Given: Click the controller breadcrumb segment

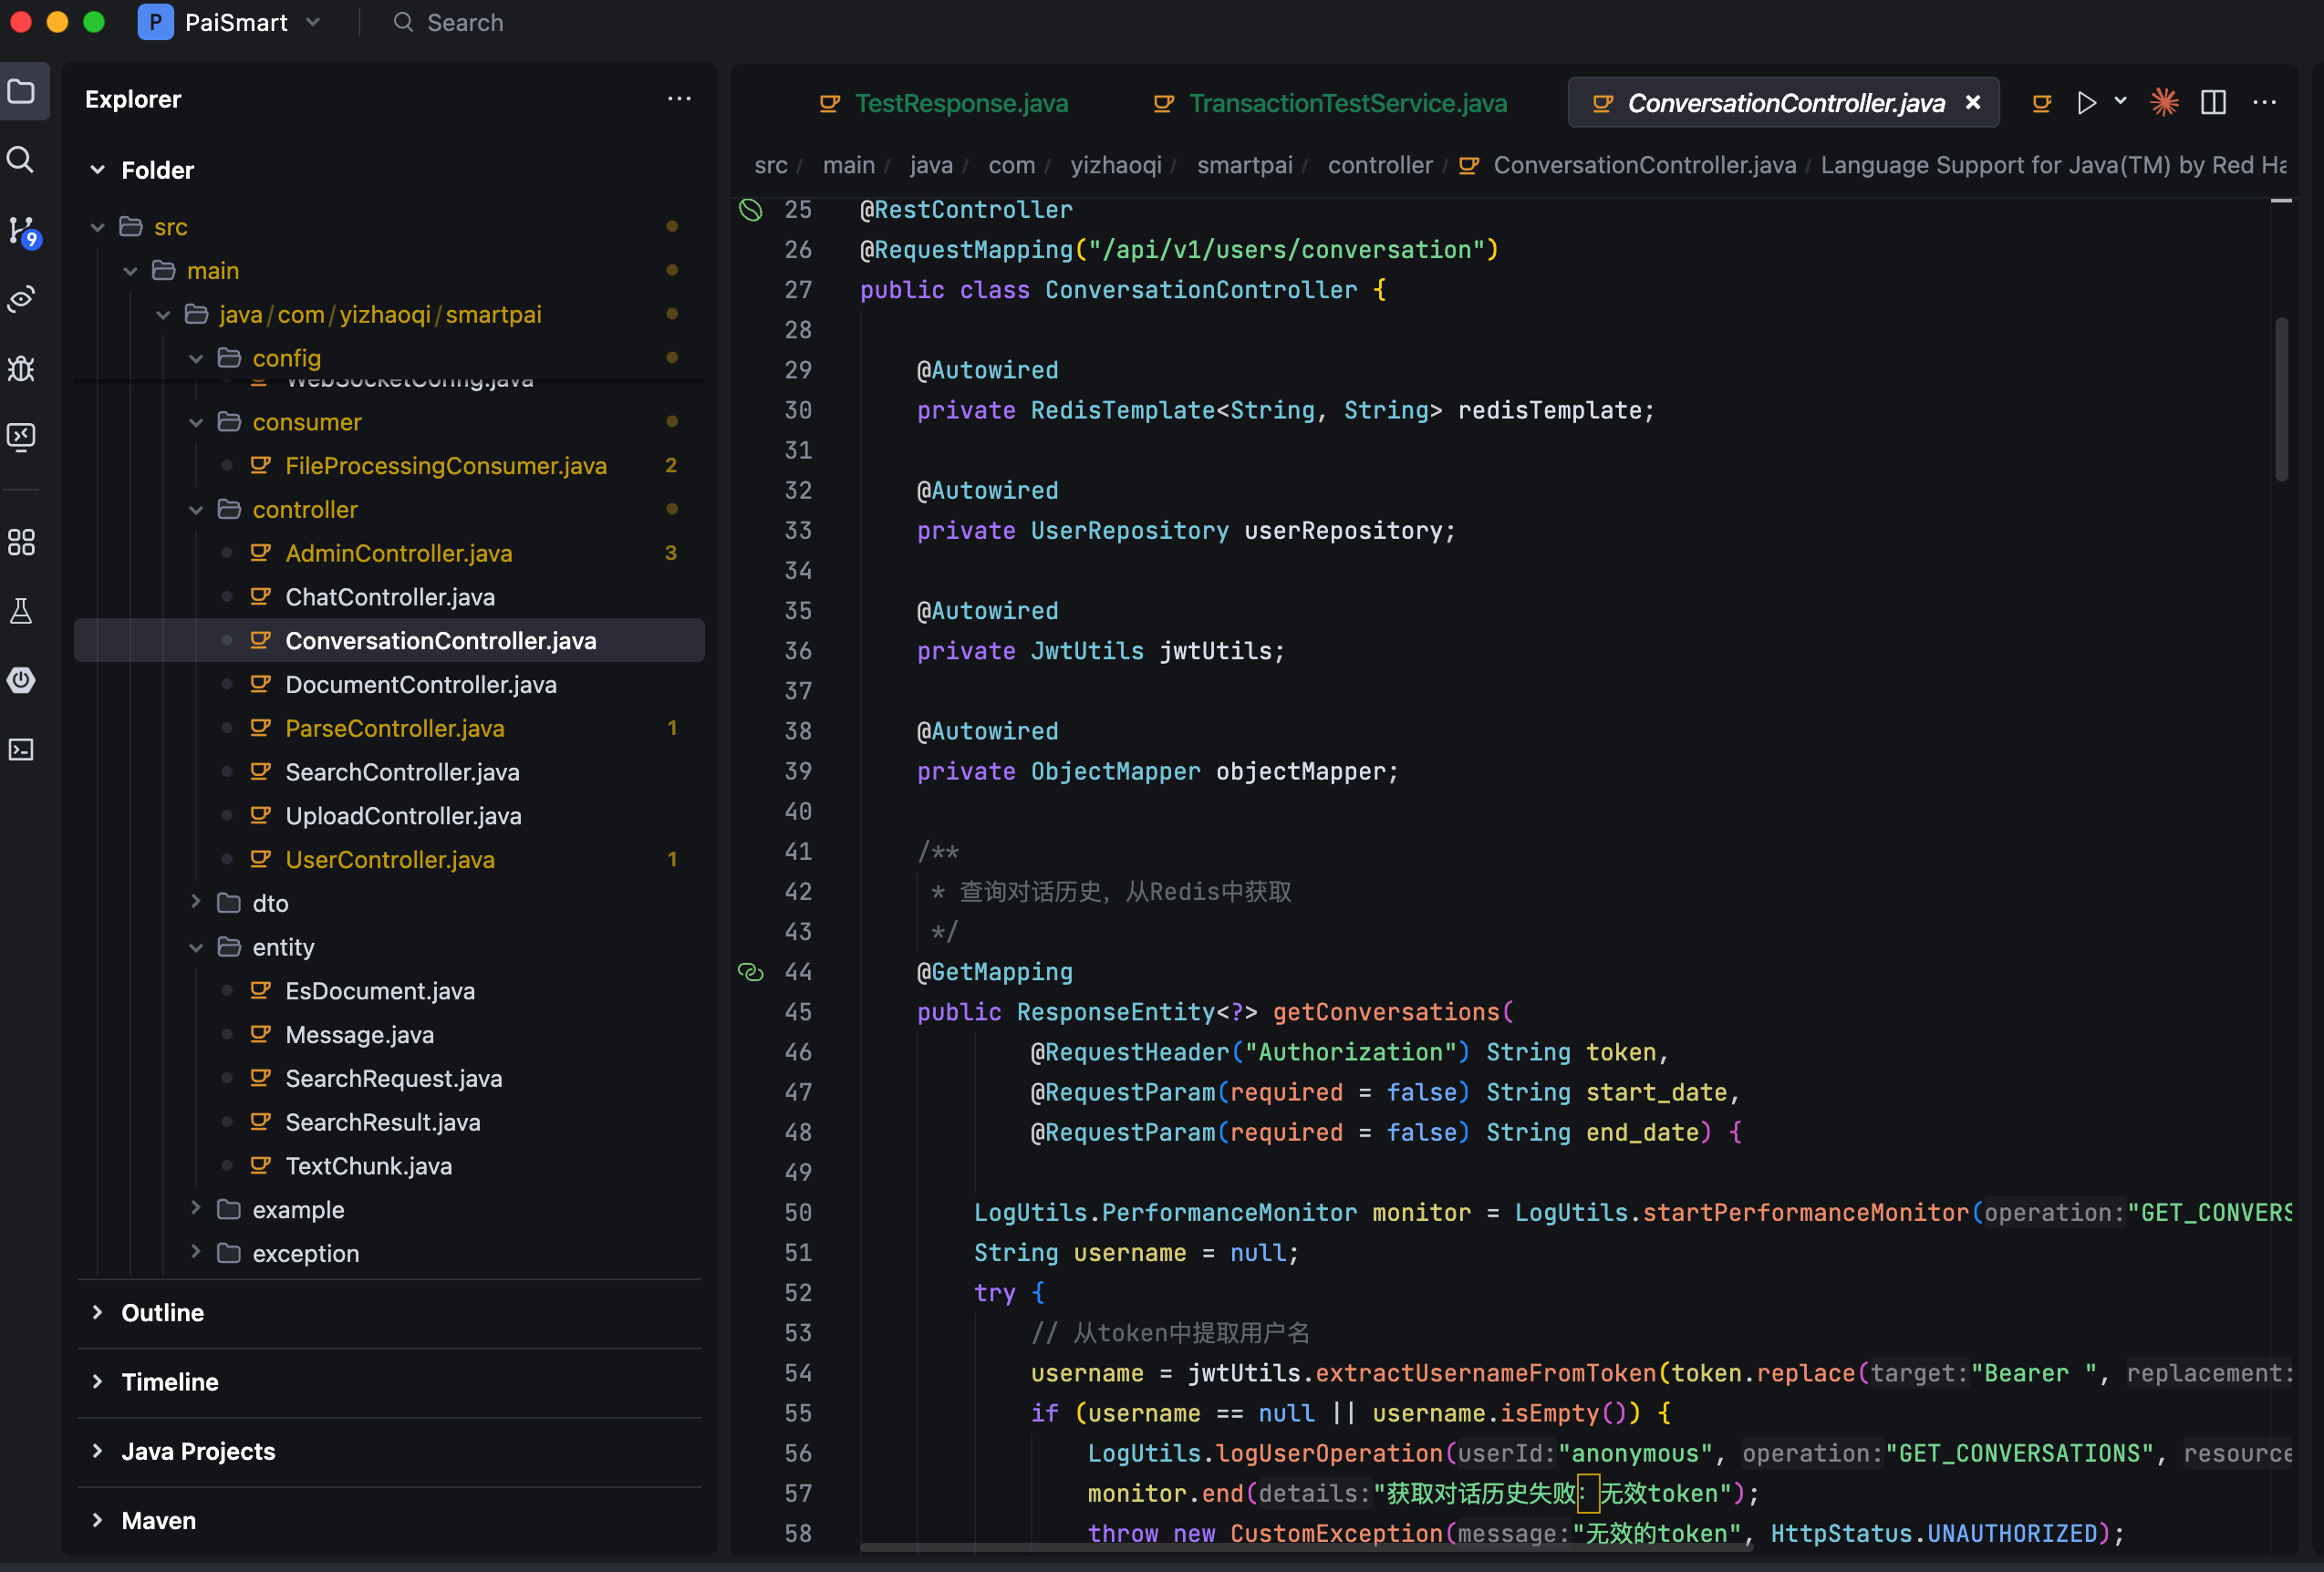Looking at the screenshot, I should click(x=1379, y=165).
